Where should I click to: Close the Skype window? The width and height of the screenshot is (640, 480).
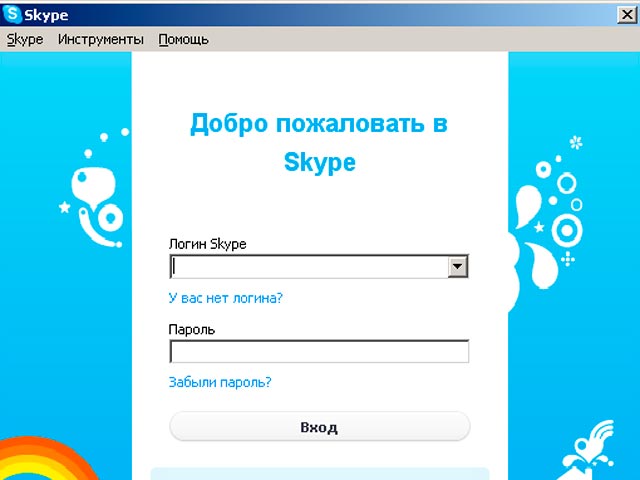(x=627, y=15)
